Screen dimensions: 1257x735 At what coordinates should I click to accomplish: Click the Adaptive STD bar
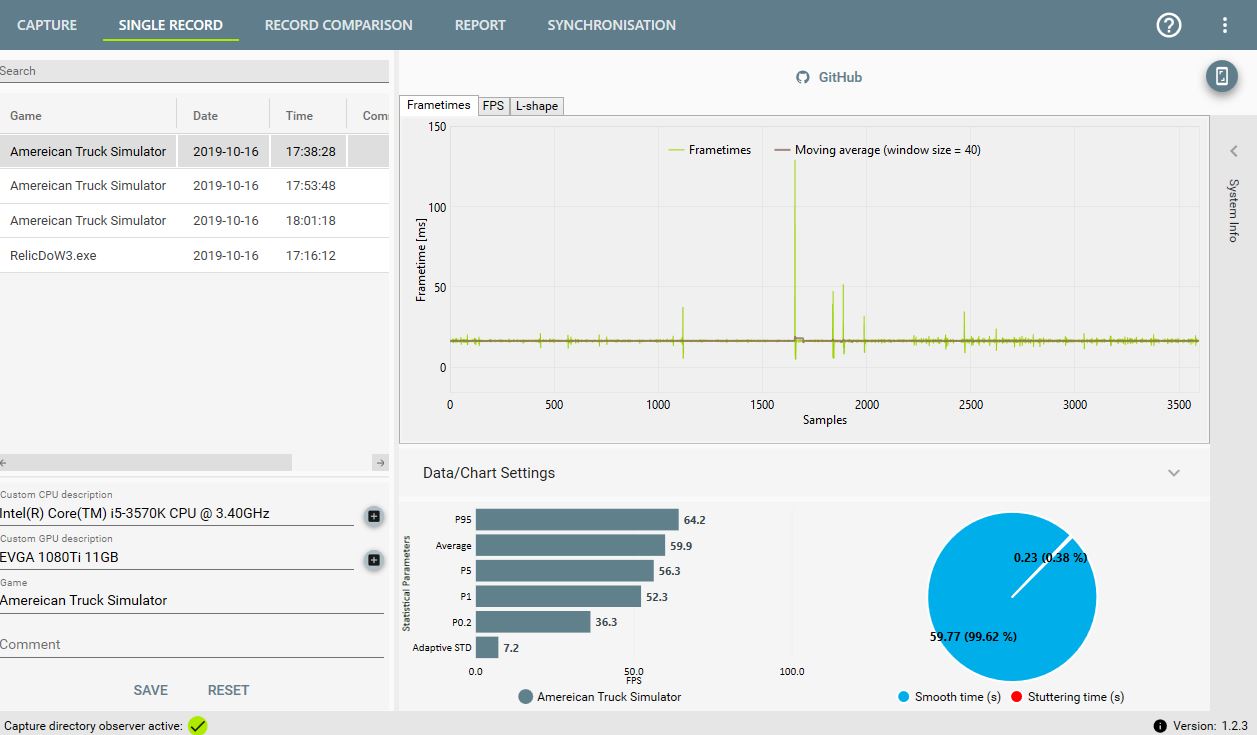point(487,647)
